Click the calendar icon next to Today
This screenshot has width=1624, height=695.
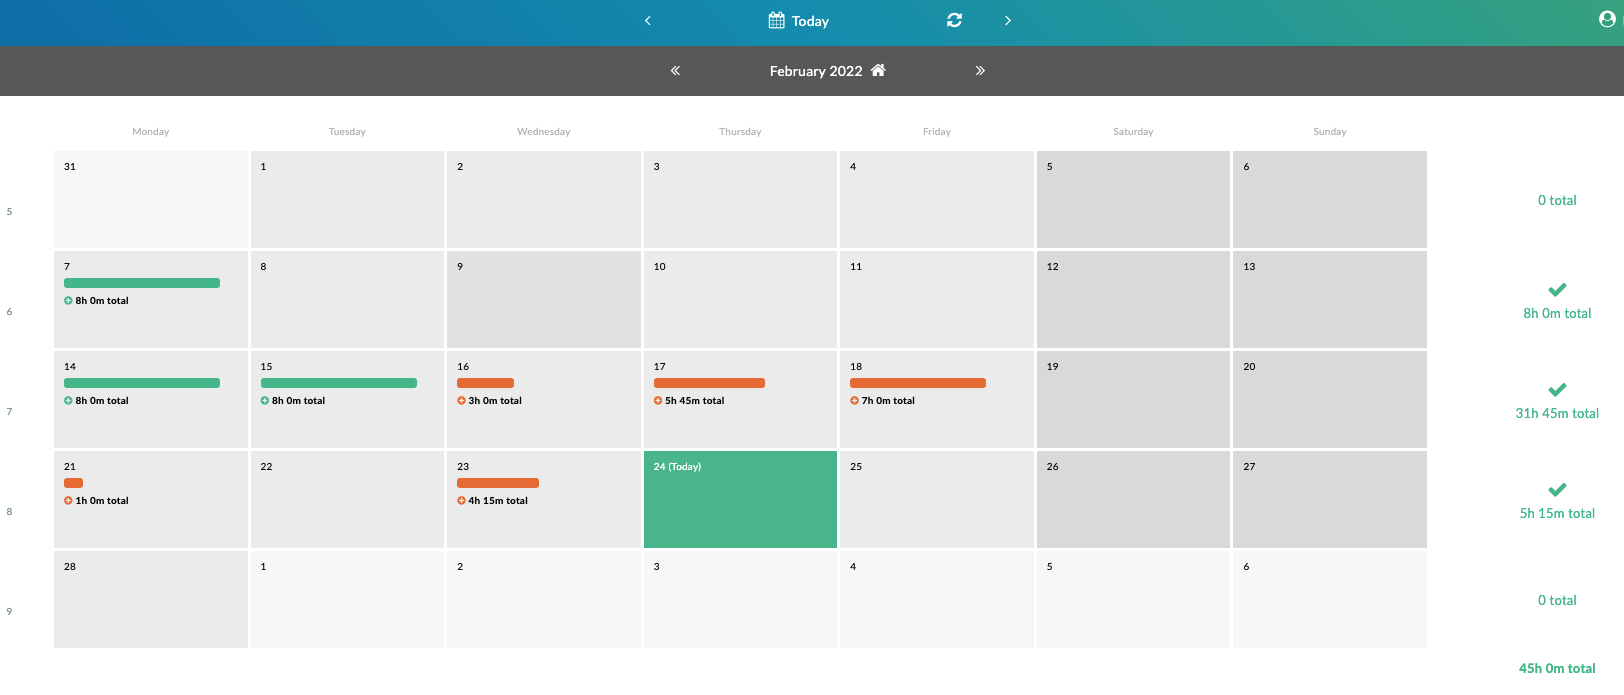tap(776, 20)
